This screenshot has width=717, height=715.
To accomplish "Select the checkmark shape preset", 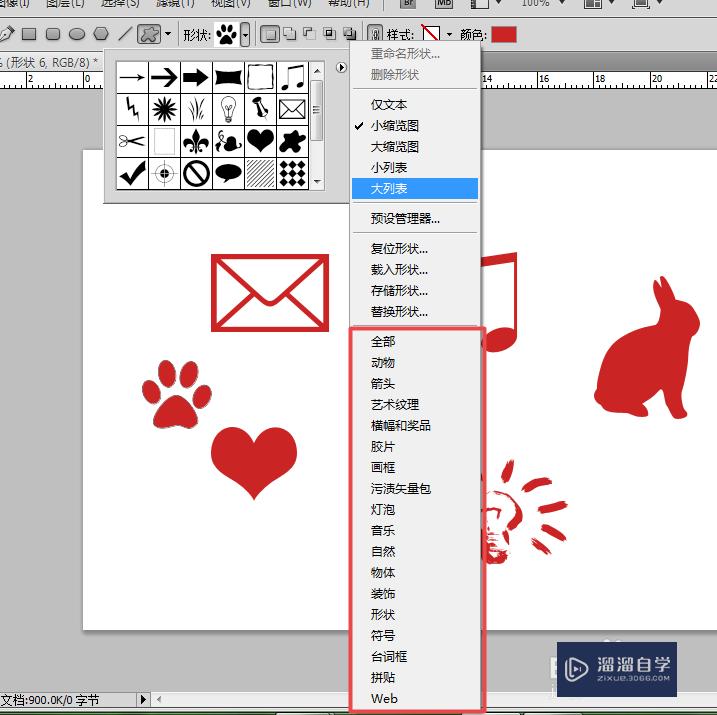I will (x=132, y=174).
